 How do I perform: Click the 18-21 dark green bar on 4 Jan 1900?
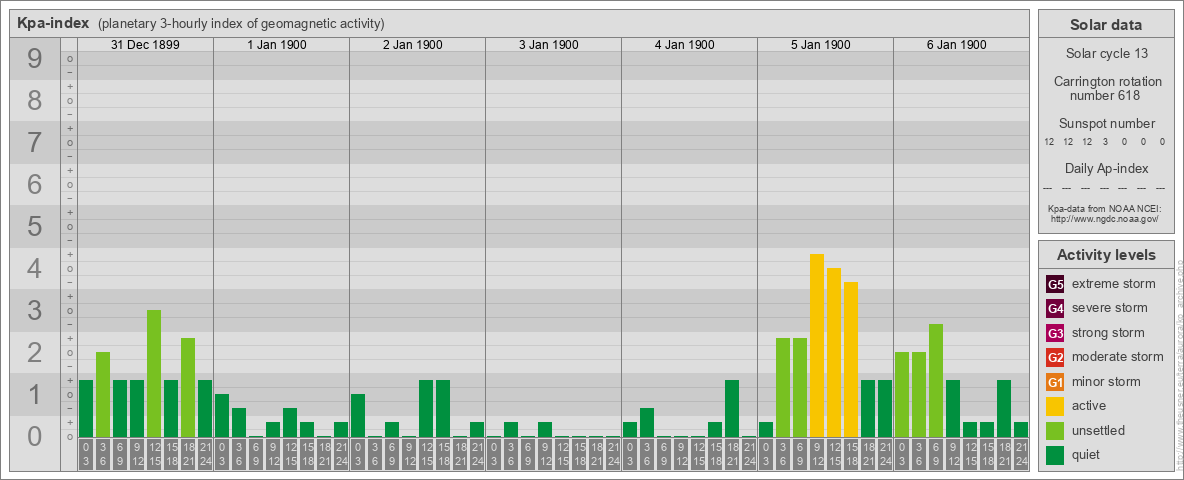[x=732, y=408]
